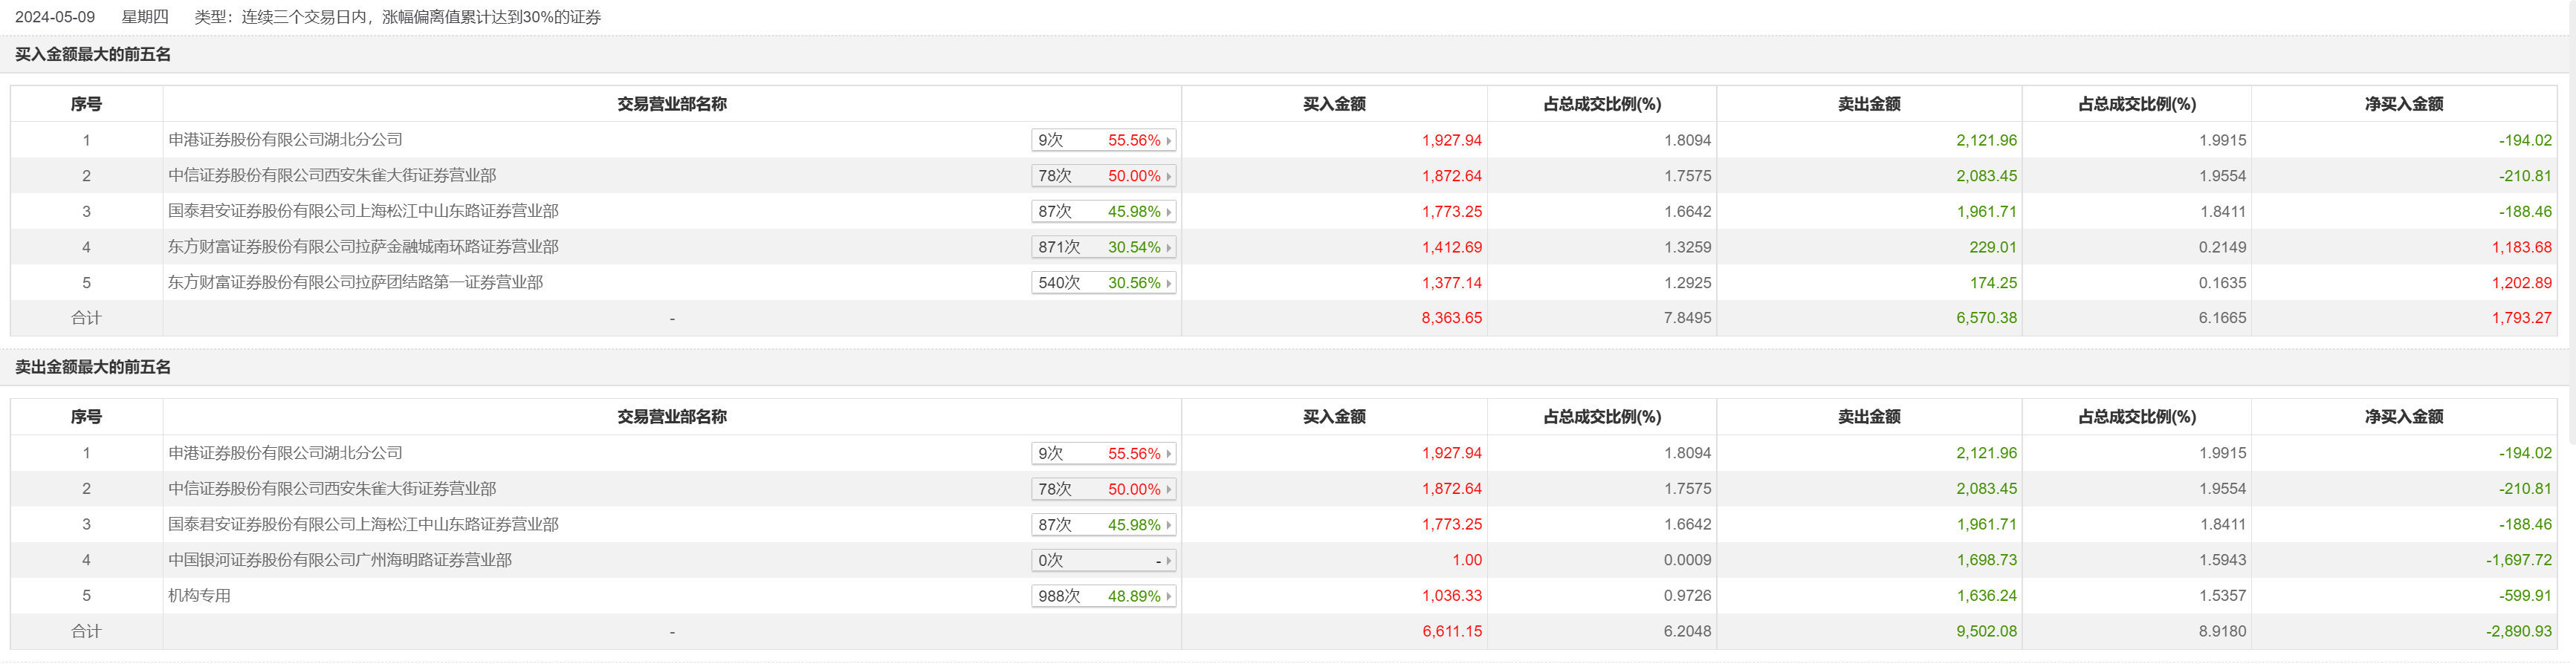Open 国泰君安上海松江中山东路营业部 in the buy table
Image resolution: width=2576 pixels, height=664 pixels.
[363, 211]
